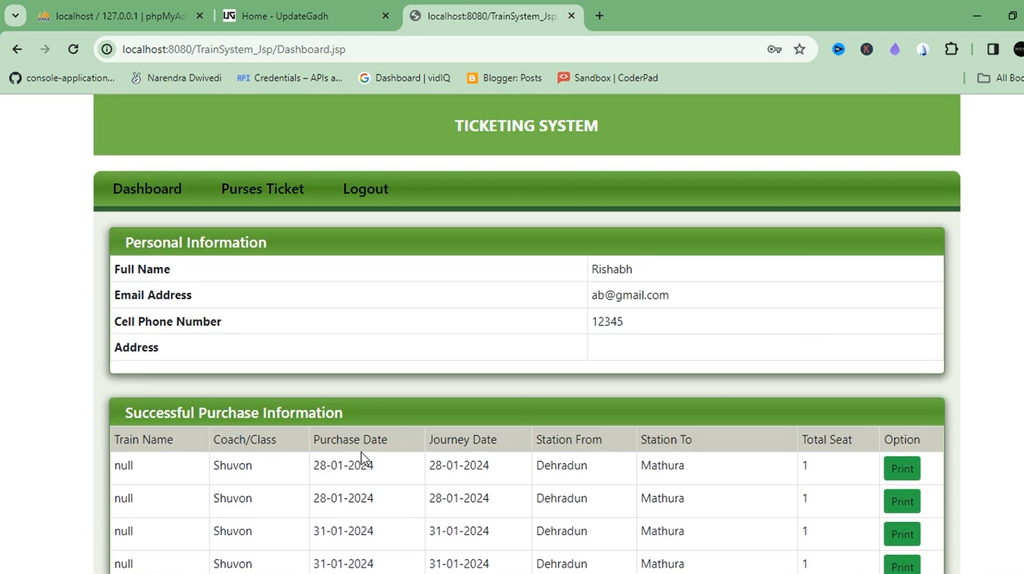Click the Successful Purchase Information heading
The height and width of the screenshot is (574, 1024).
pos(234,413)
